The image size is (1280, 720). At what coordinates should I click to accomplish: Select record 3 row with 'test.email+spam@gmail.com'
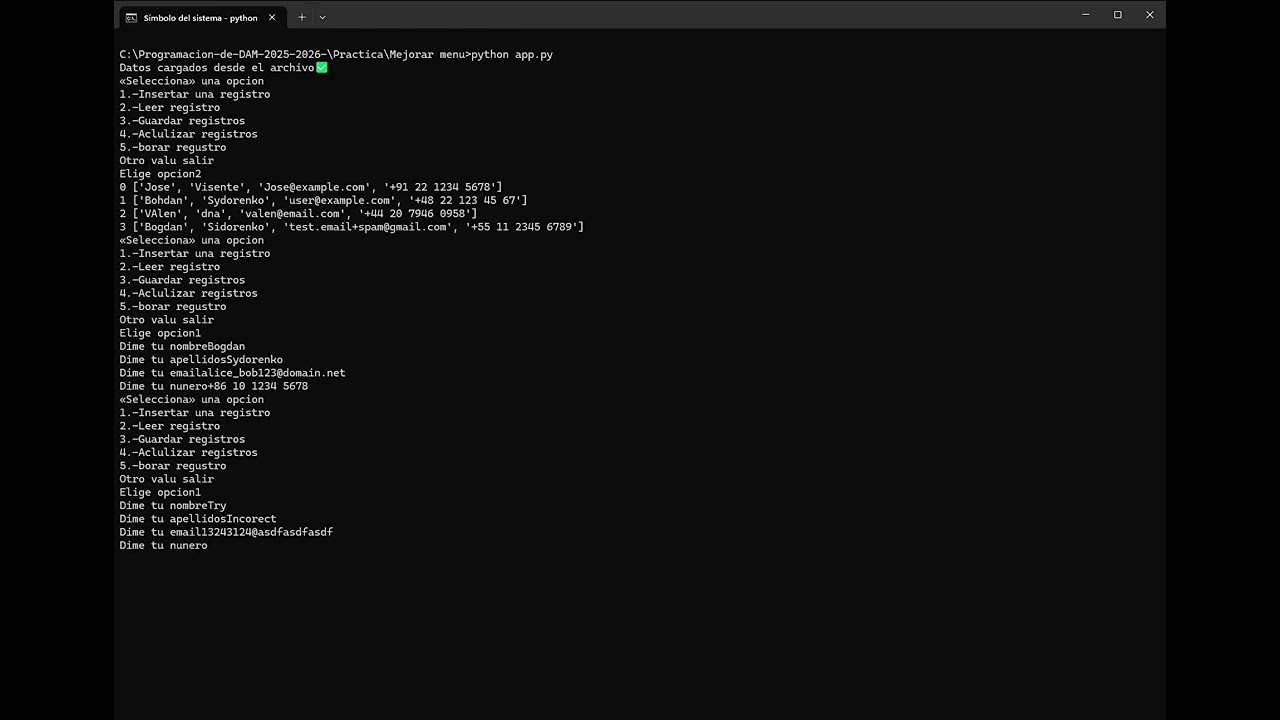tap(351, 227)
